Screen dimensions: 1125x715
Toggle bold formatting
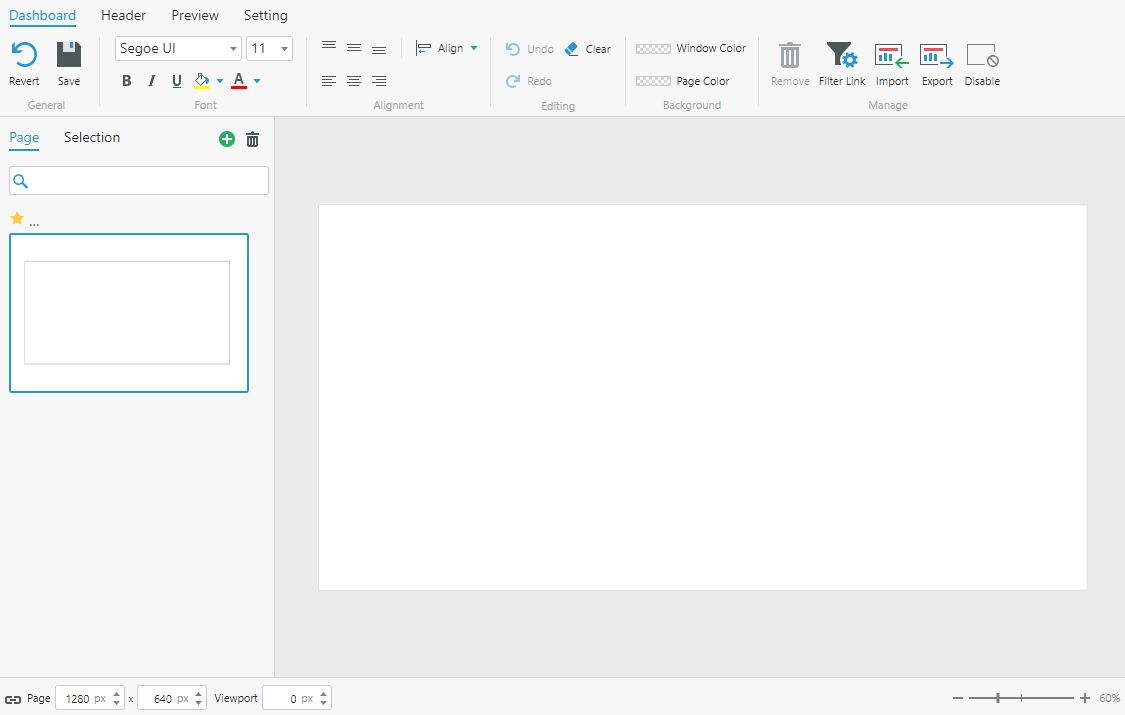point(127,81)
